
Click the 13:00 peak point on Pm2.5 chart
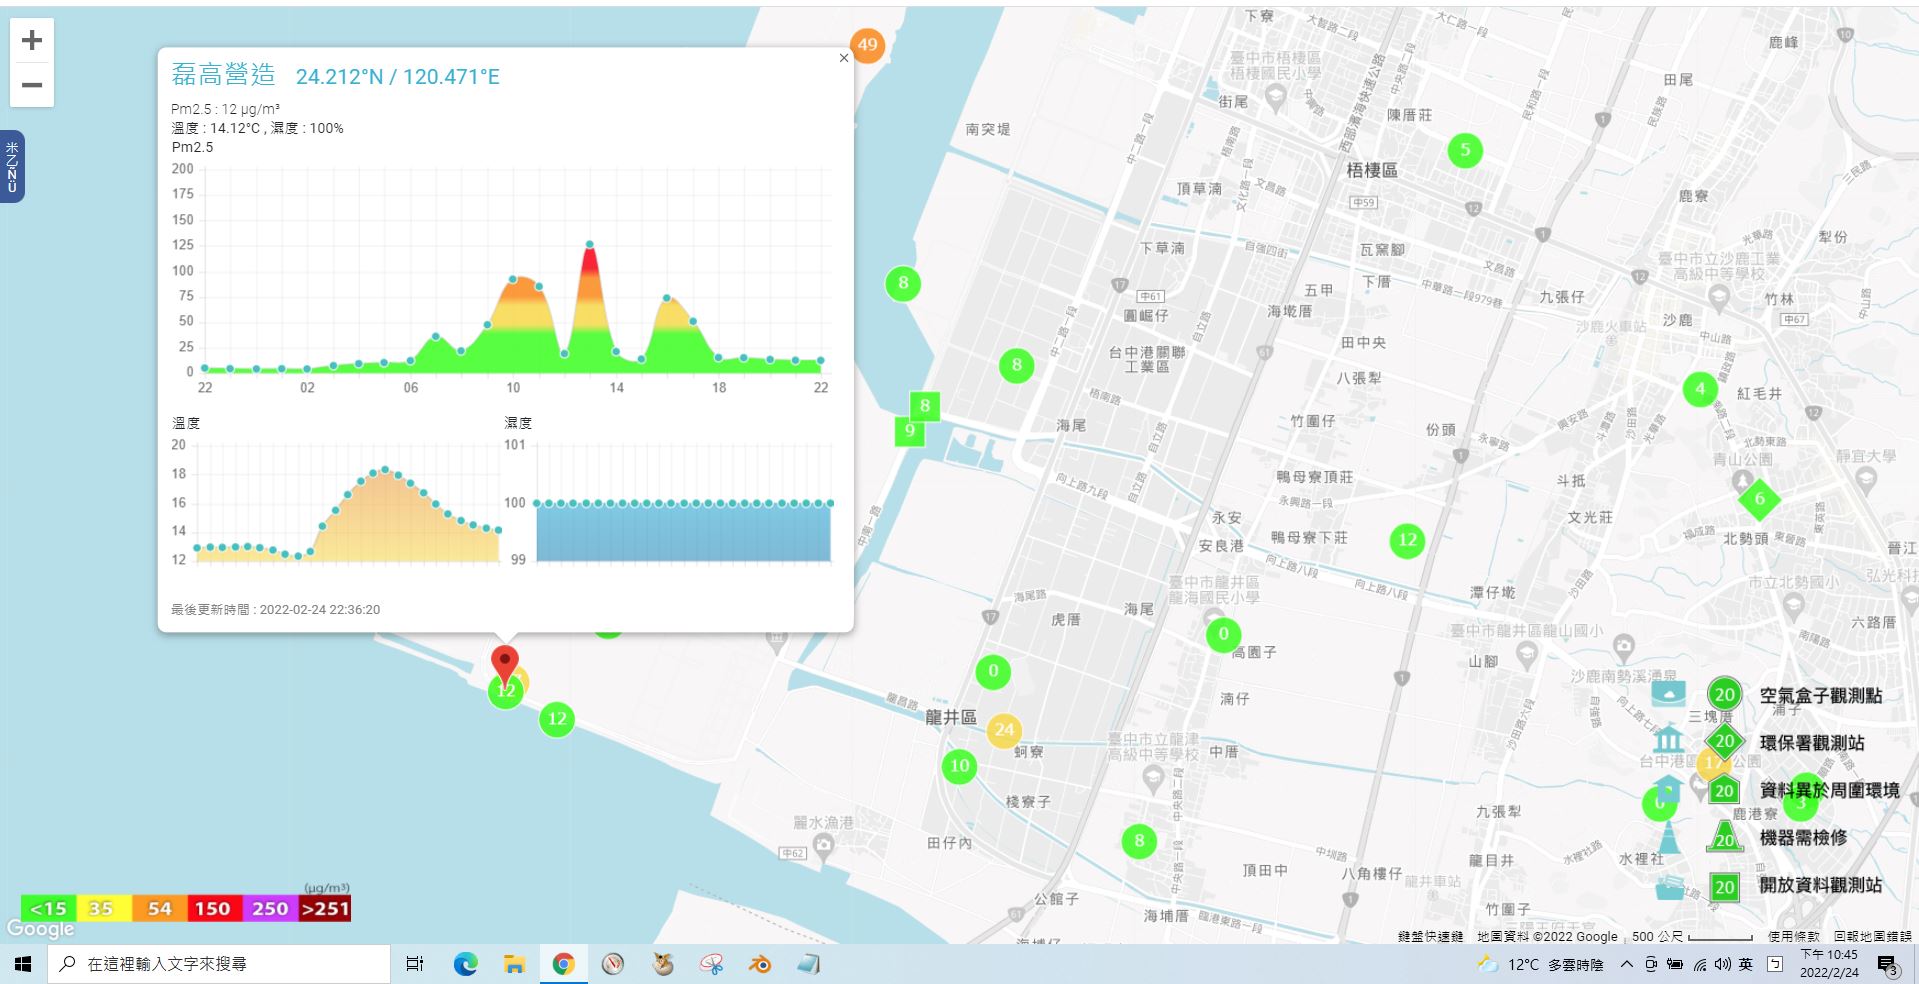pyautogui.click(x=590, y=244)
